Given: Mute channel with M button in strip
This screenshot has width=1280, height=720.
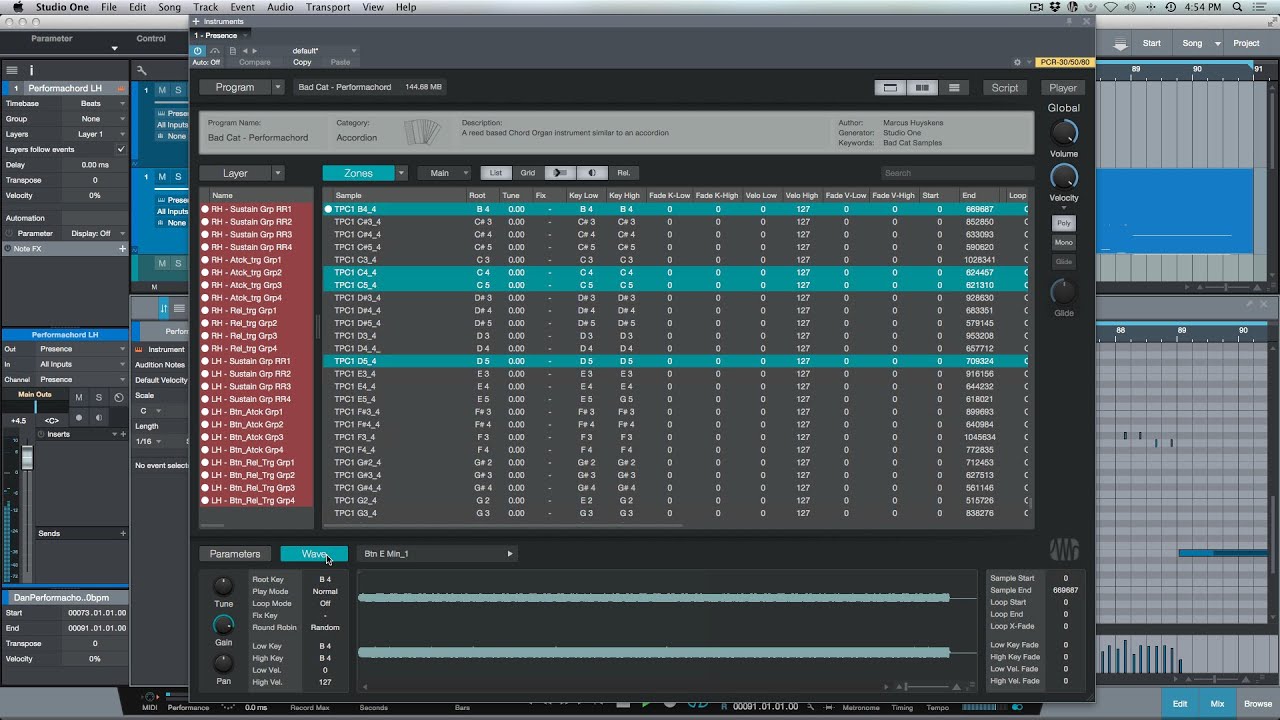Looking at the screenshot, I should tap(79, 398).
